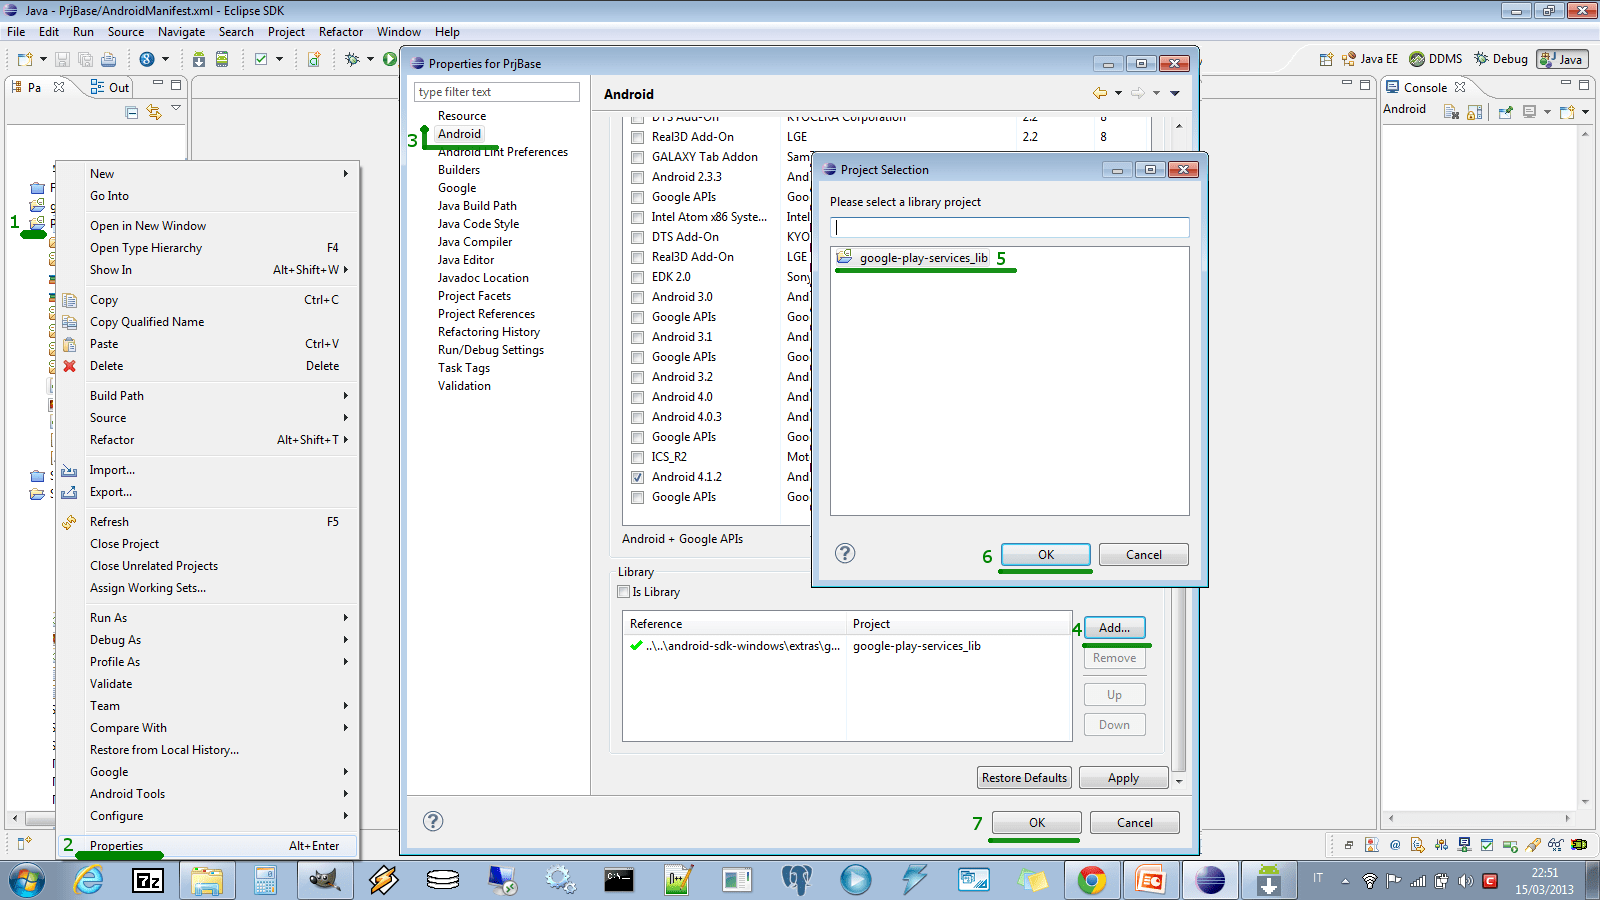Click the help icon in Properties dialog
Viewport: 1600px width, 900px height.
tap(433, 821)
